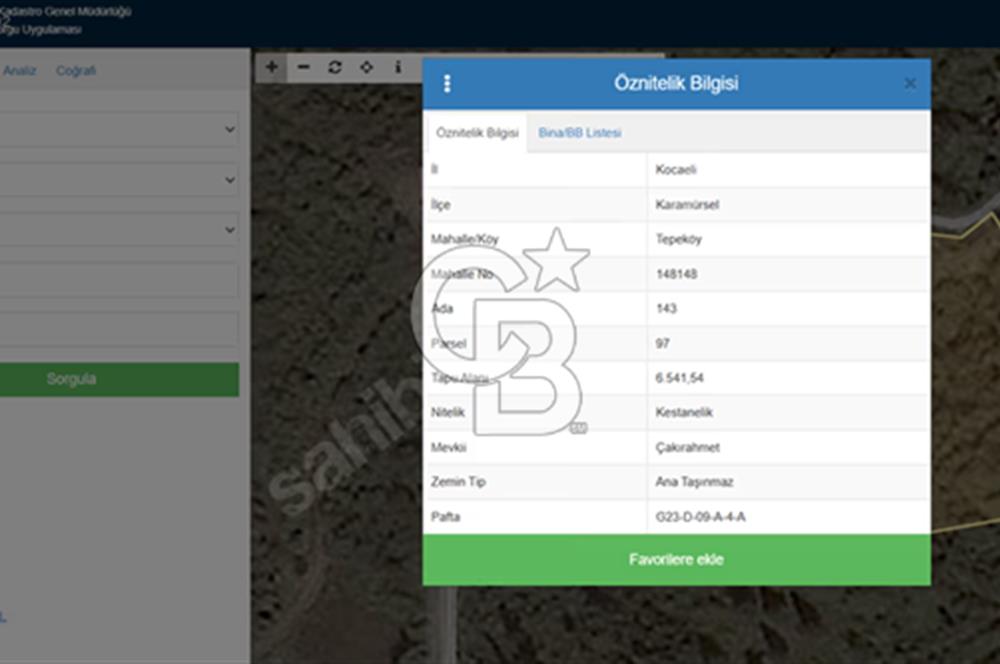Switch to the Bina/BB Listesi tab
Viewport: 1000px width, 664px height.
click(x=580, y=133)
